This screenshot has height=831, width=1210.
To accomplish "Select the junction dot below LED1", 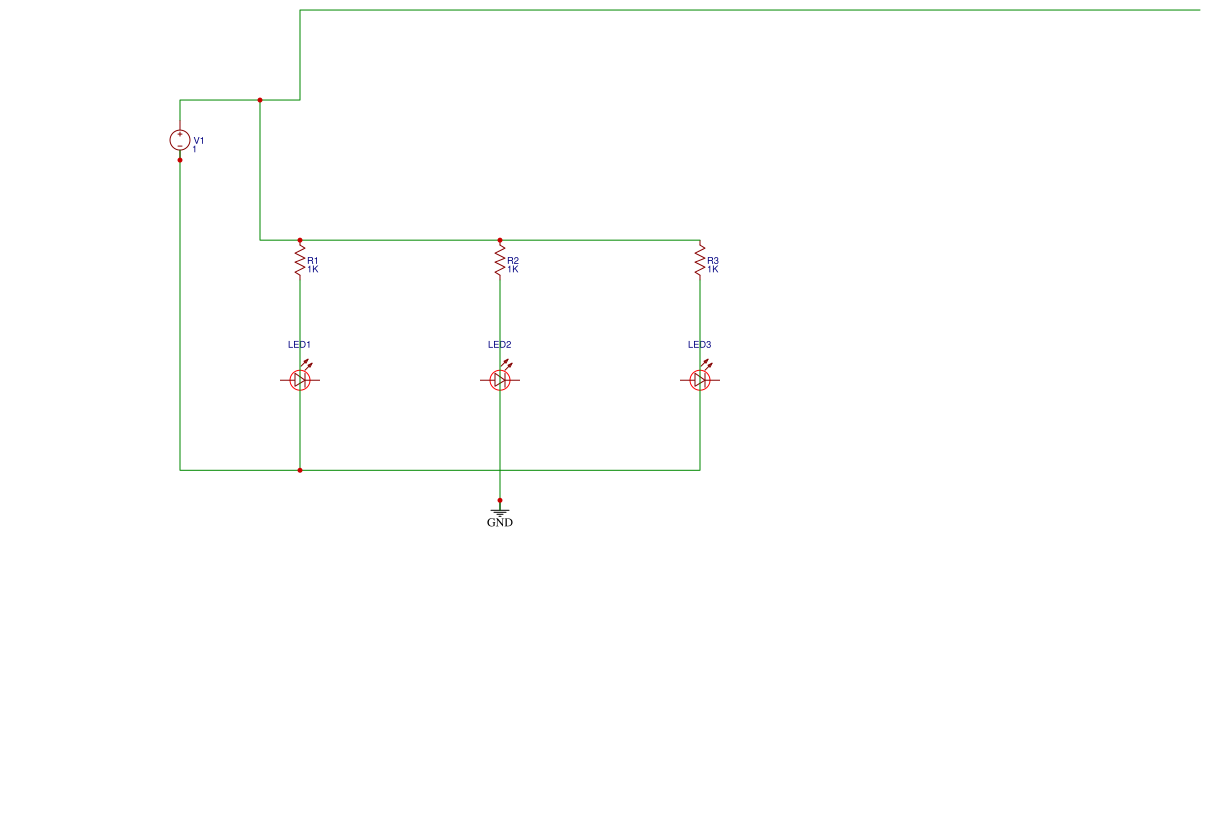I will 300,468.
